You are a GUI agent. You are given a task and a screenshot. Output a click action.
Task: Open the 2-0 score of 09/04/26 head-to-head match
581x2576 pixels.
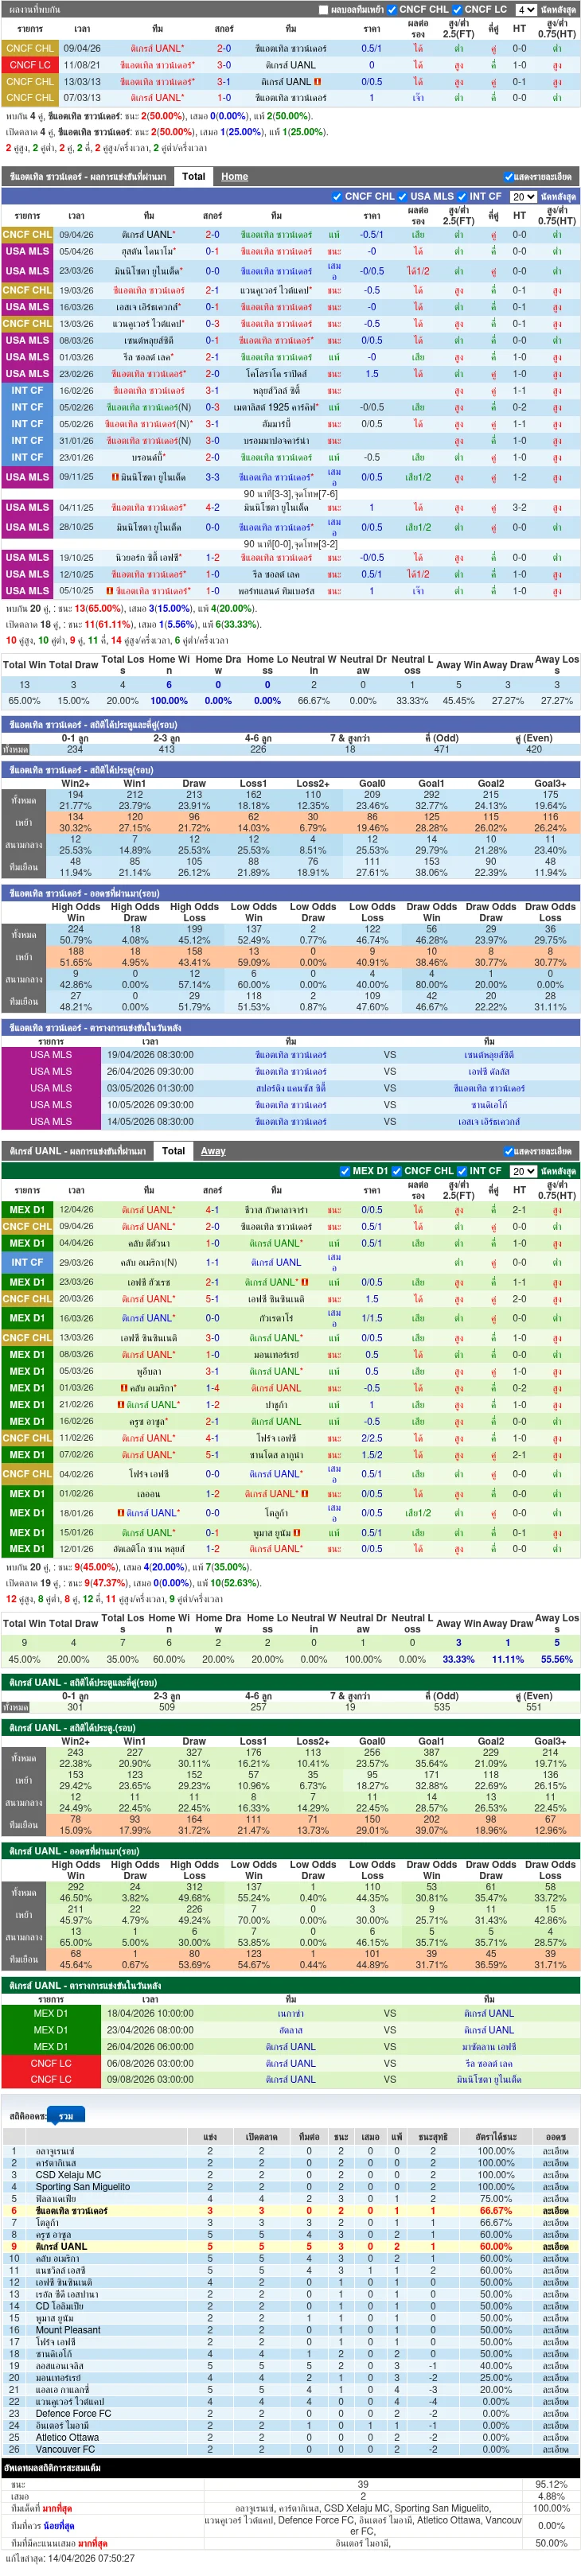coord(224,48)
